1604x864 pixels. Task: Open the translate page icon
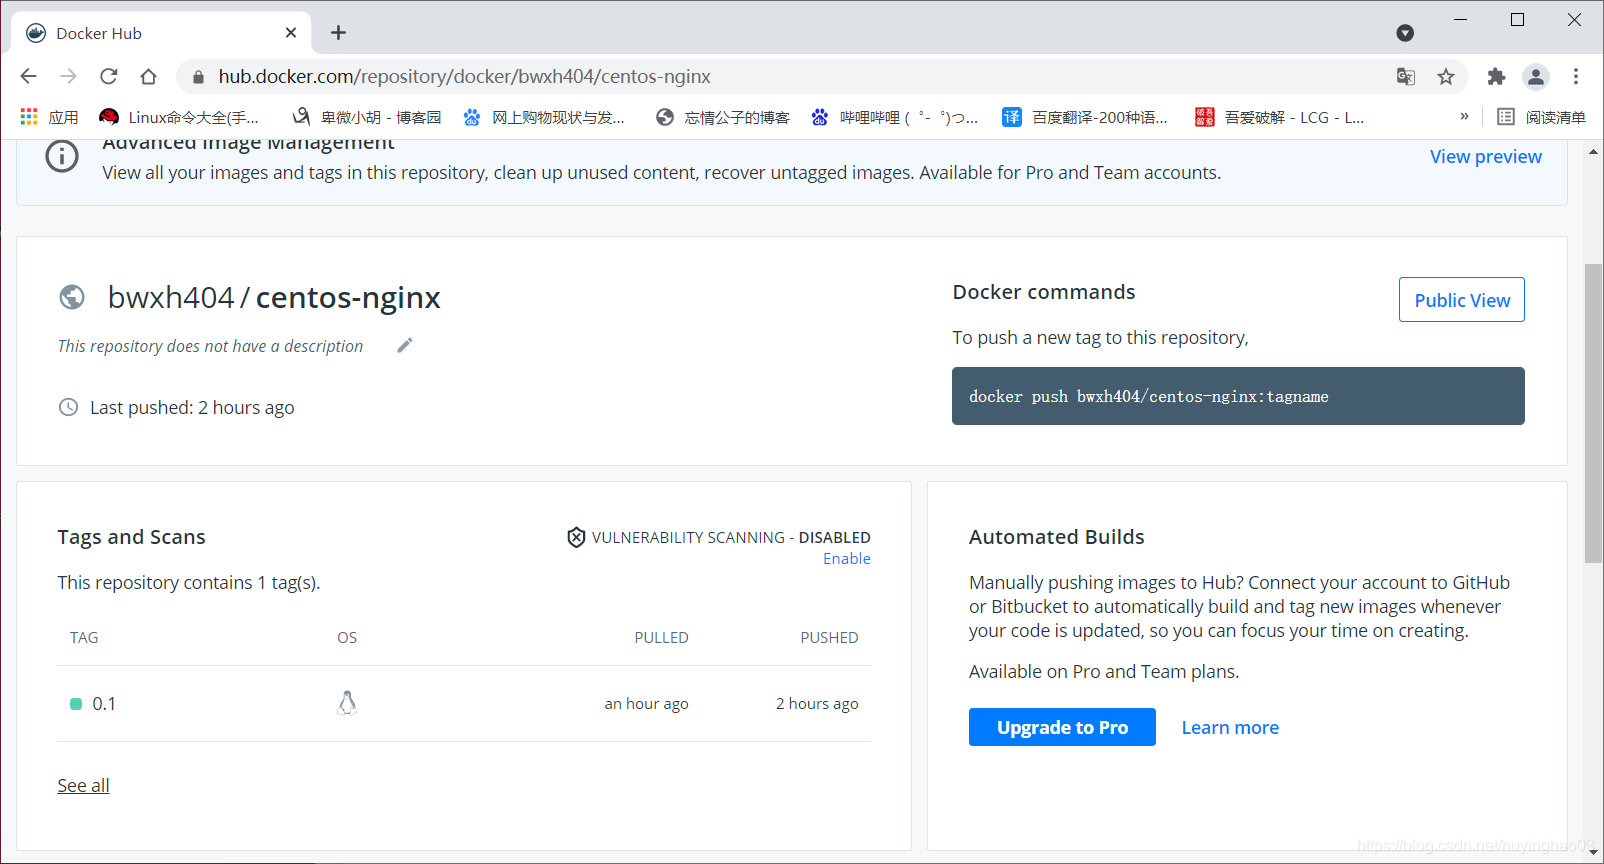tap(1406, 76)
